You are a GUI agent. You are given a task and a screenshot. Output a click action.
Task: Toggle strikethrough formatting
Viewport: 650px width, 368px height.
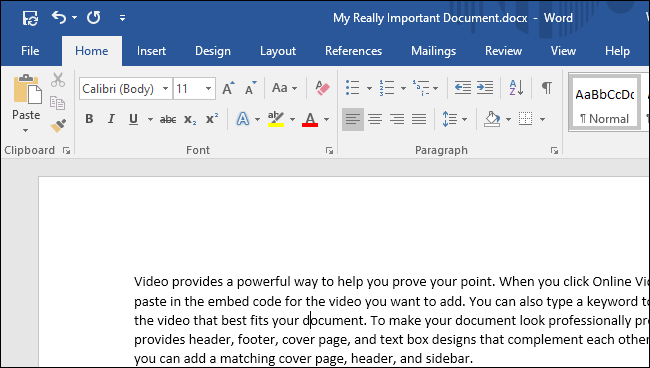pos(168,119)
